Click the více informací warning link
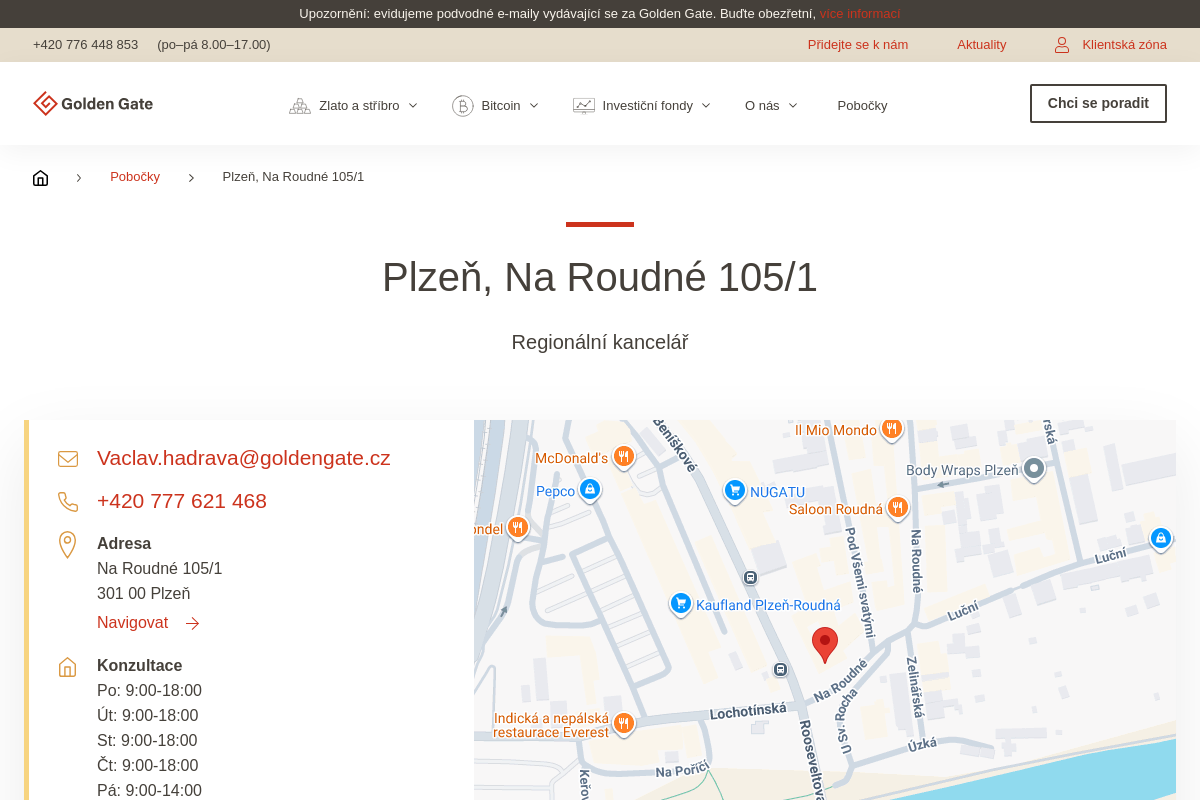 [859, 14]
